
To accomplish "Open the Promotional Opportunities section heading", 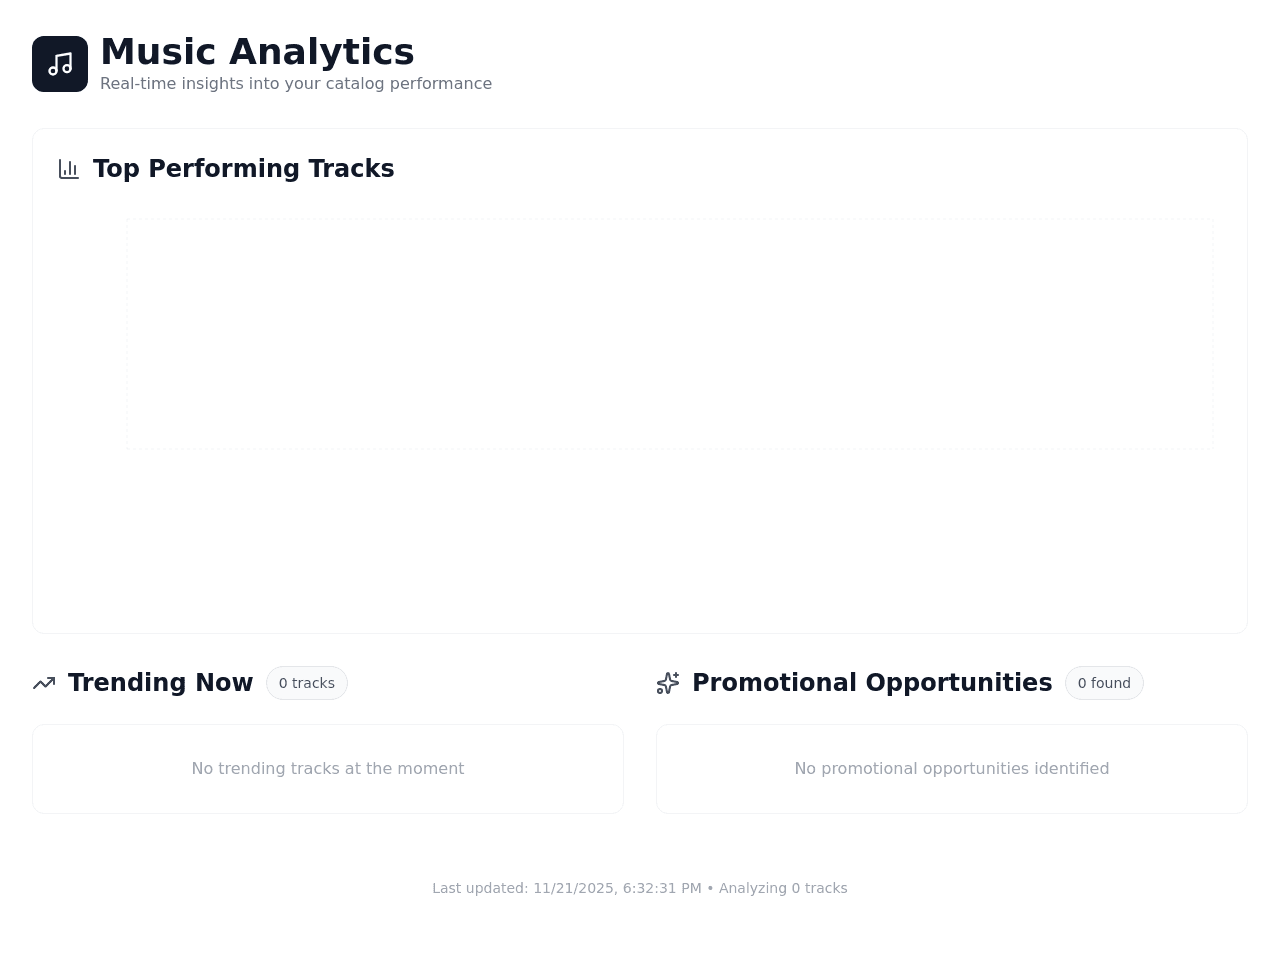I will tap(872, 683).
